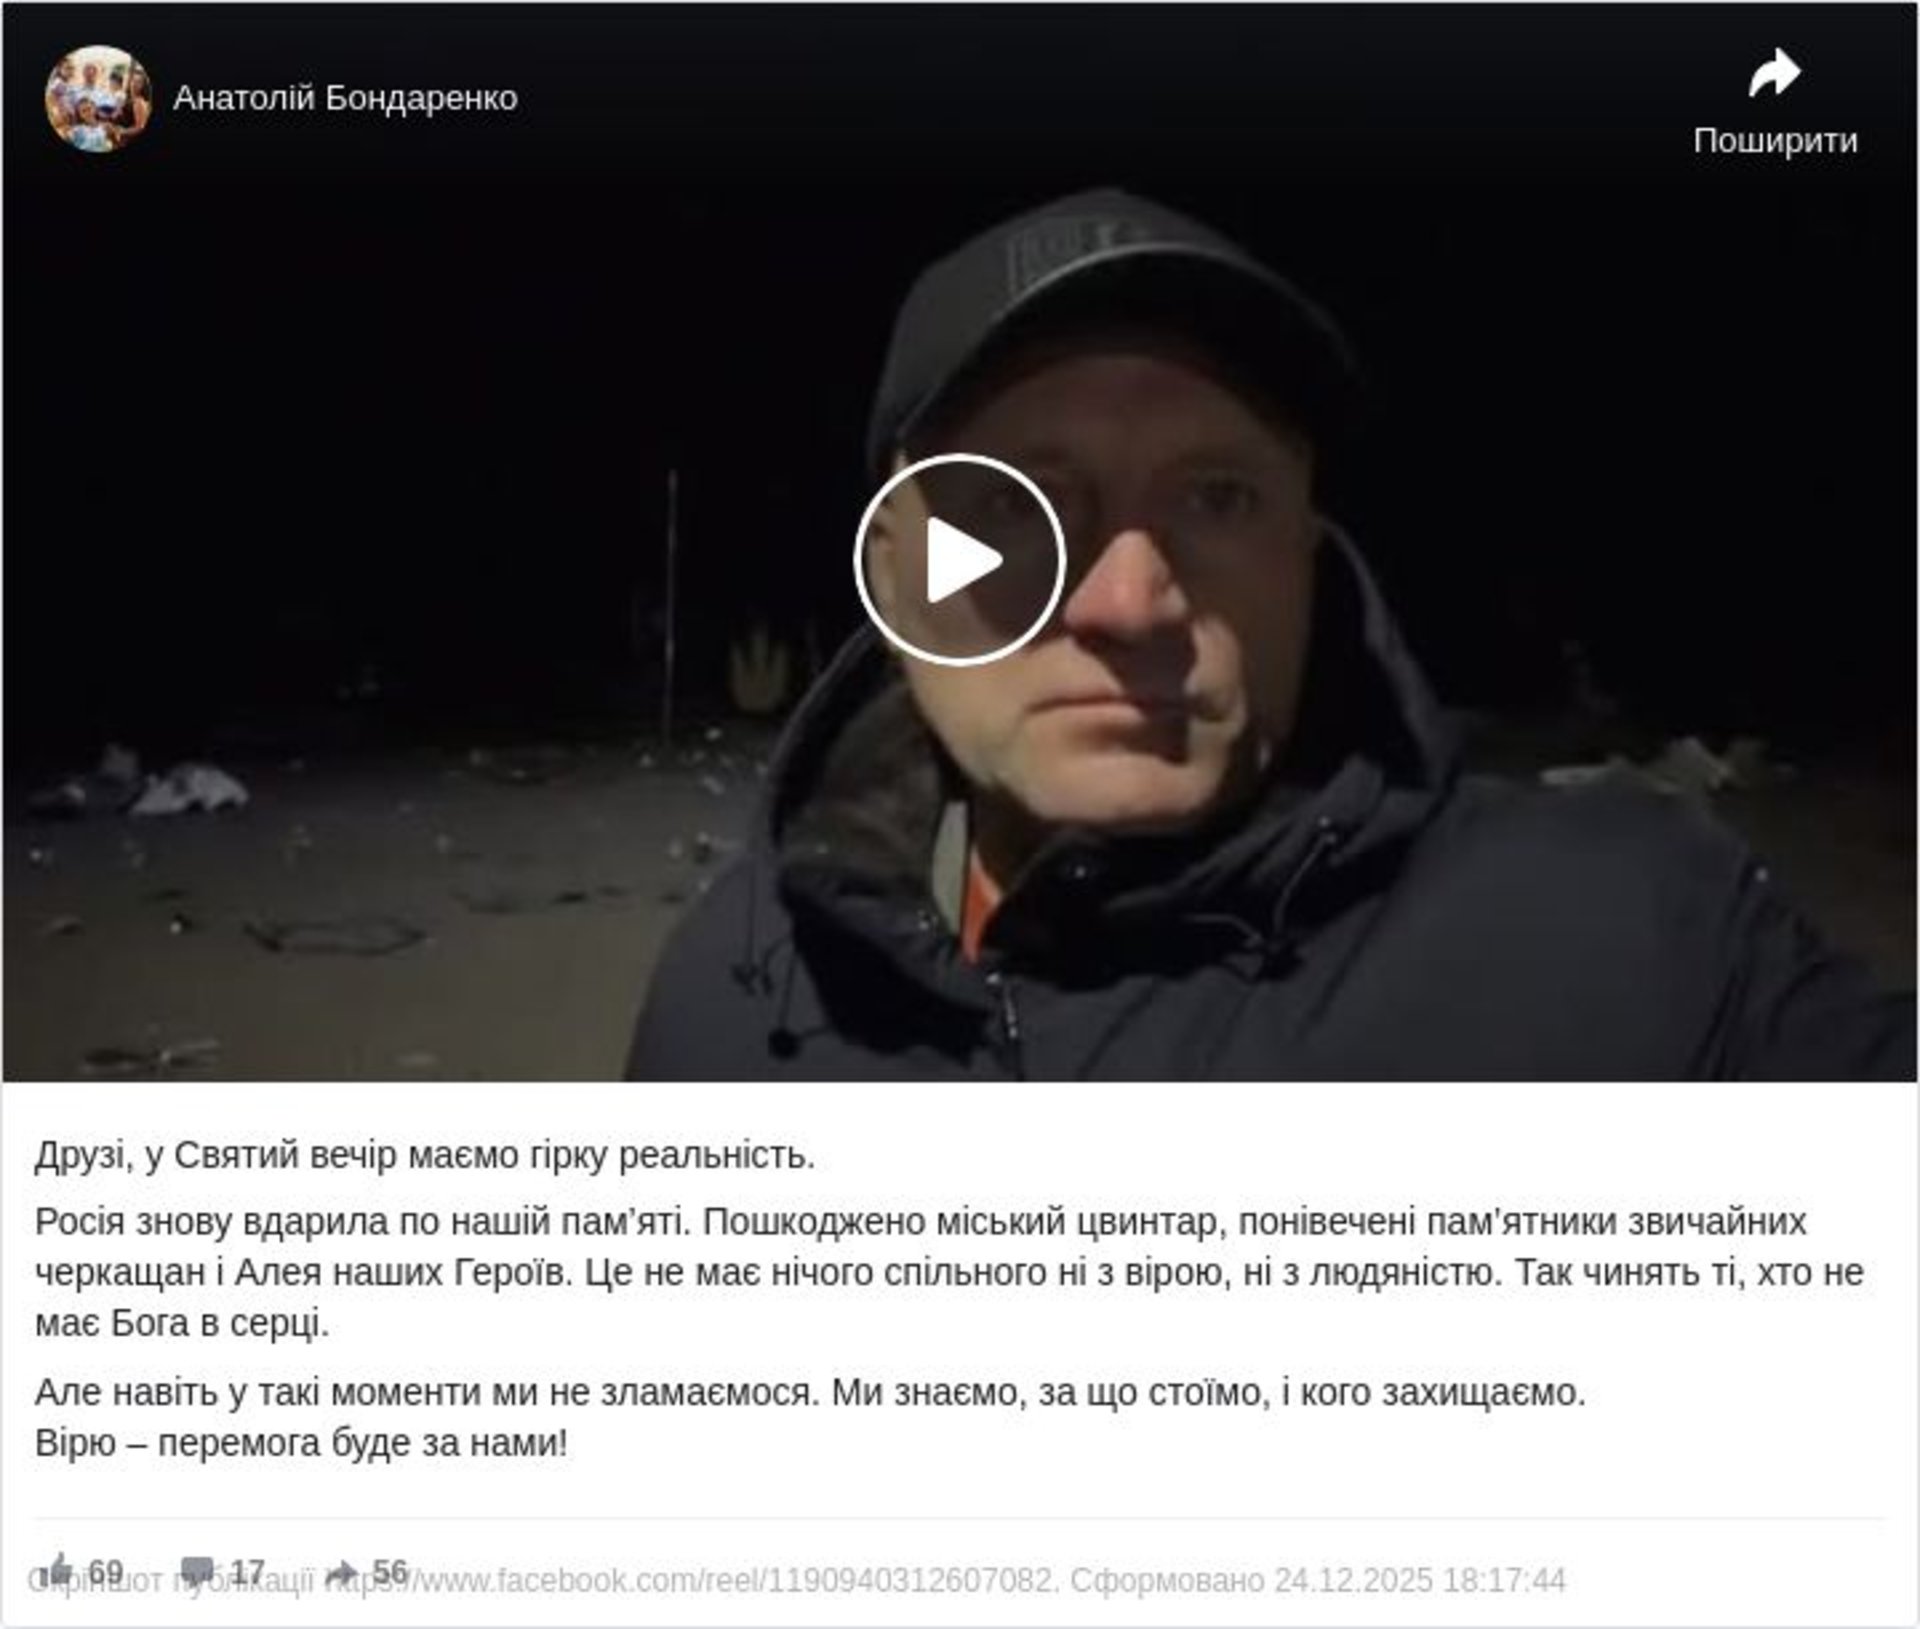This screenshot has width=1920, height=1629.
Task: Click the paragraph starting 'Росія знову вдарила'
Action: click(x=950, y=1273)
